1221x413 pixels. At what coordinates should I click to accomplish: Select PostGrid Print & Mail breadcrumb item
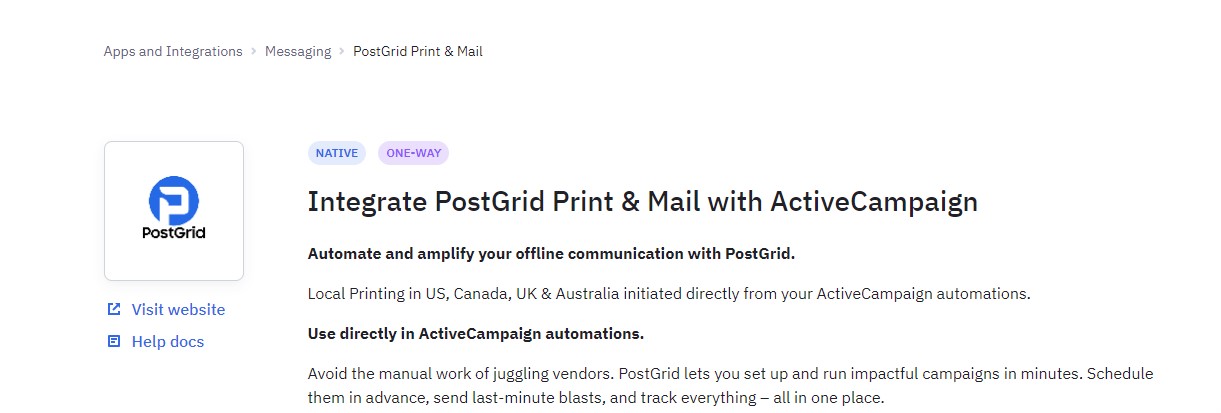coord(418,51)
